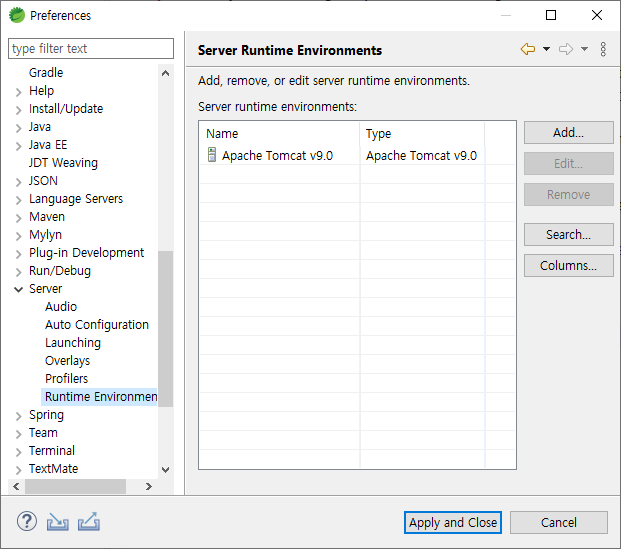Screen dimensions: 621x549
Task: Select Audio under Server
Action: coord(61,307)
